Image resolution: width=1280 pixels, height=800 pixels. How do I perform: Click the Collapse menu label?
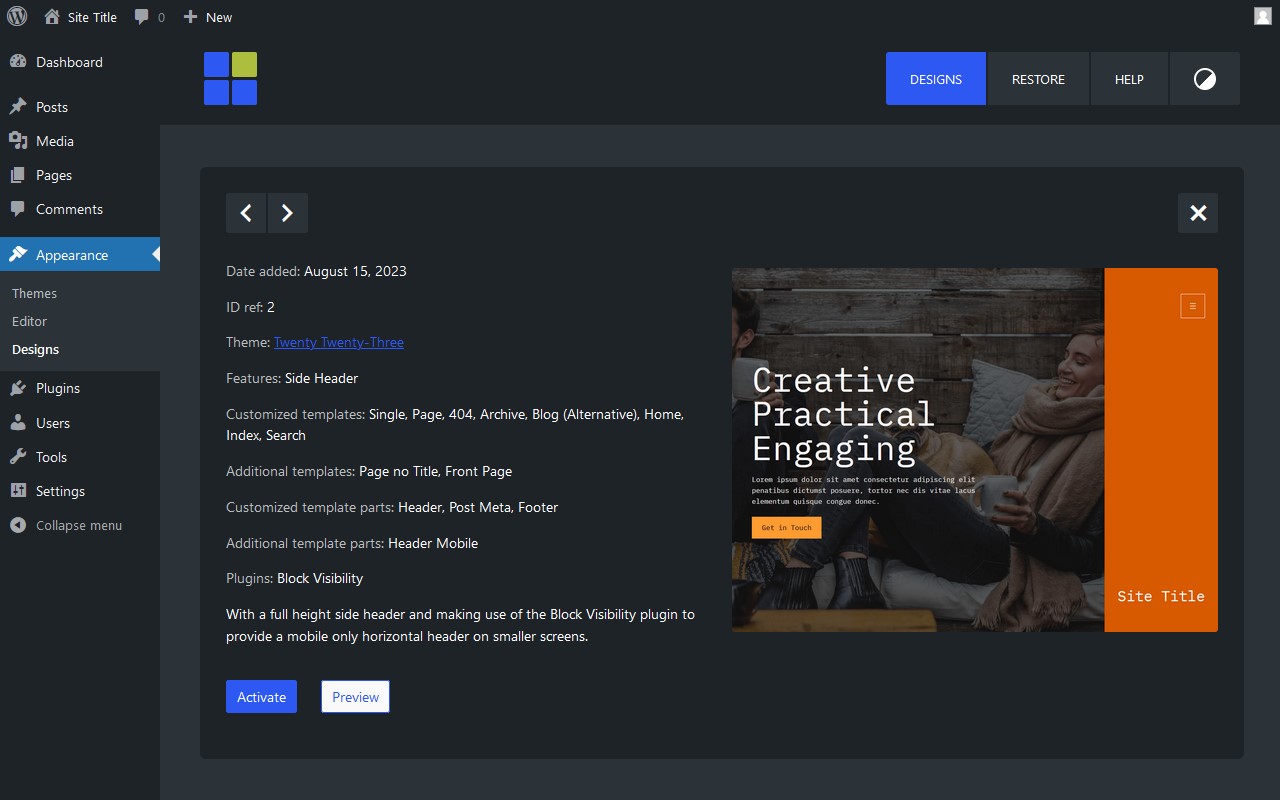click(79, 525)
